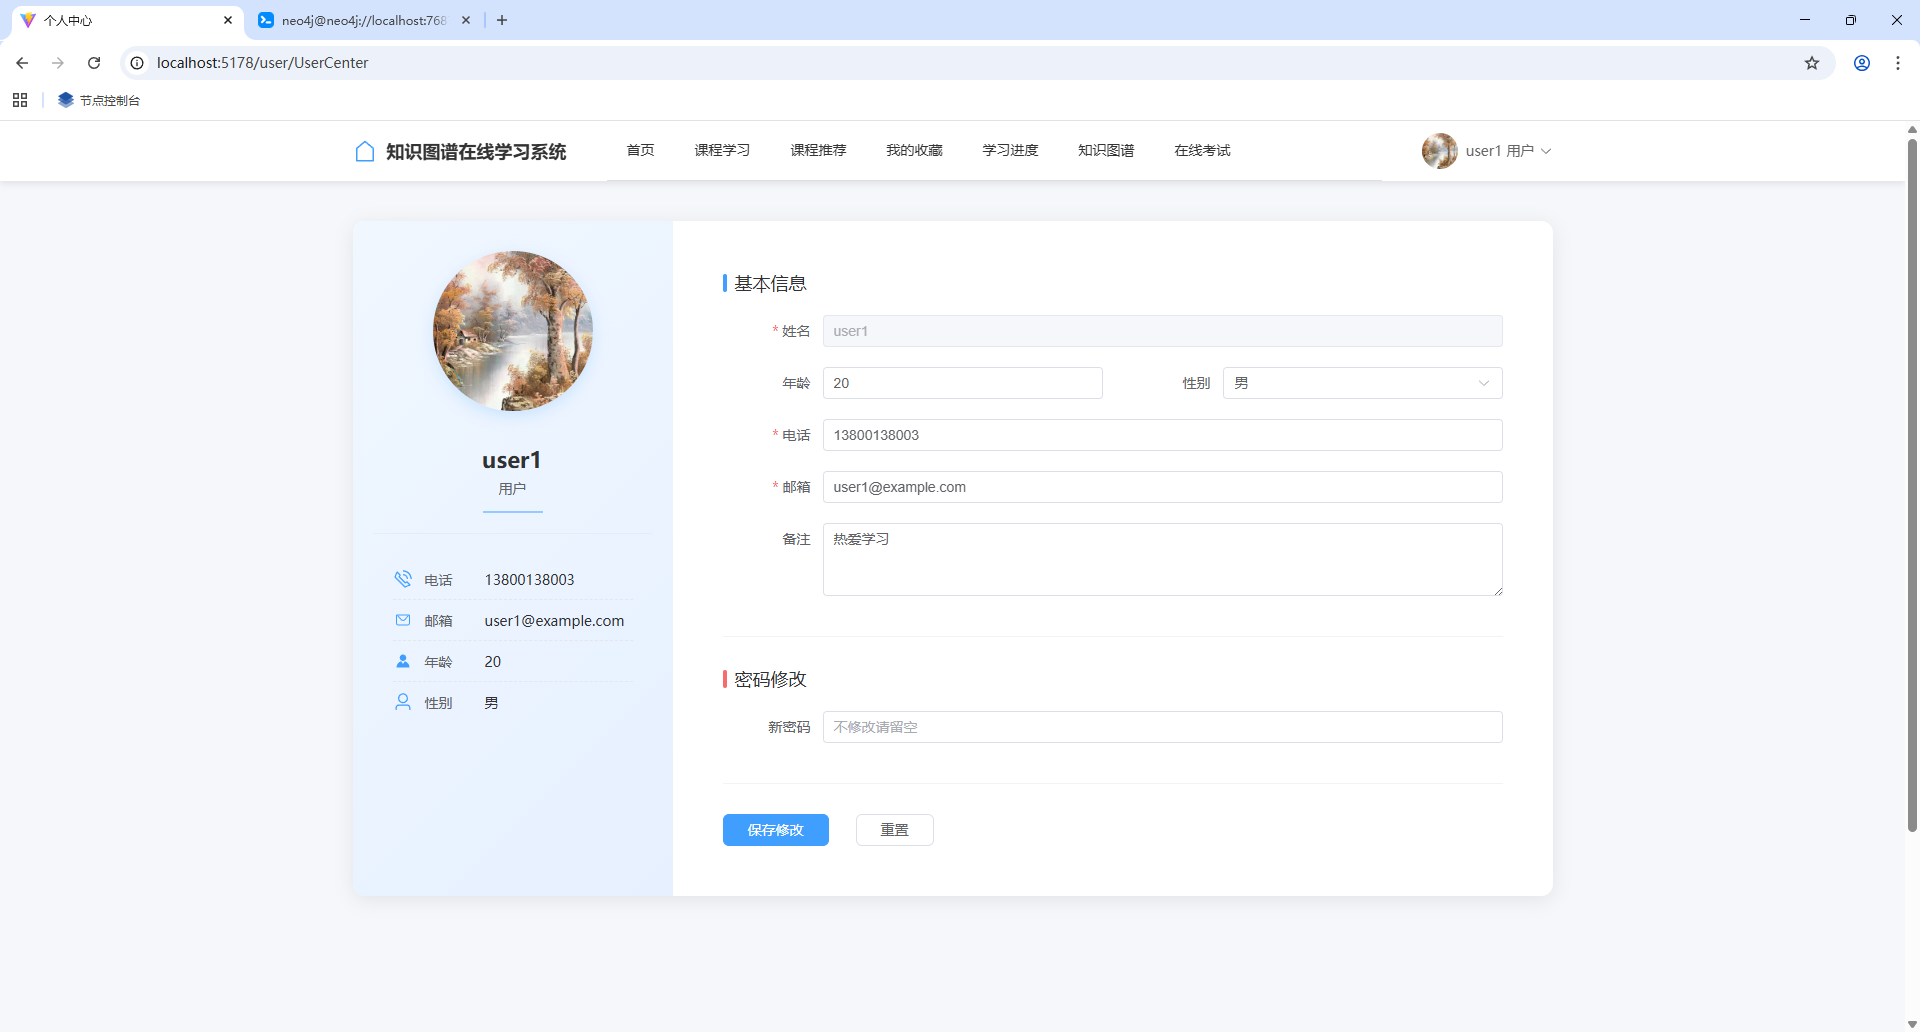This screenshot has height=1032, width=1920.
Task: Click the 知识图谱在线学习系统 title
Action: click(476, 151)
